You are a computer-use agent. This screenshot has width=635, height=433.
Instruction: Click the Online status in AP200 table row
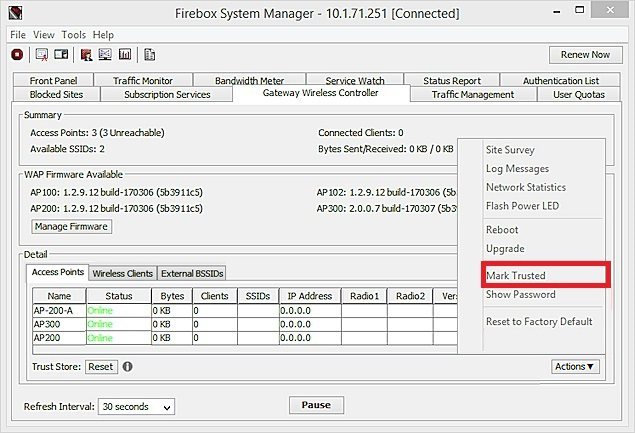[x=119, y=337]
